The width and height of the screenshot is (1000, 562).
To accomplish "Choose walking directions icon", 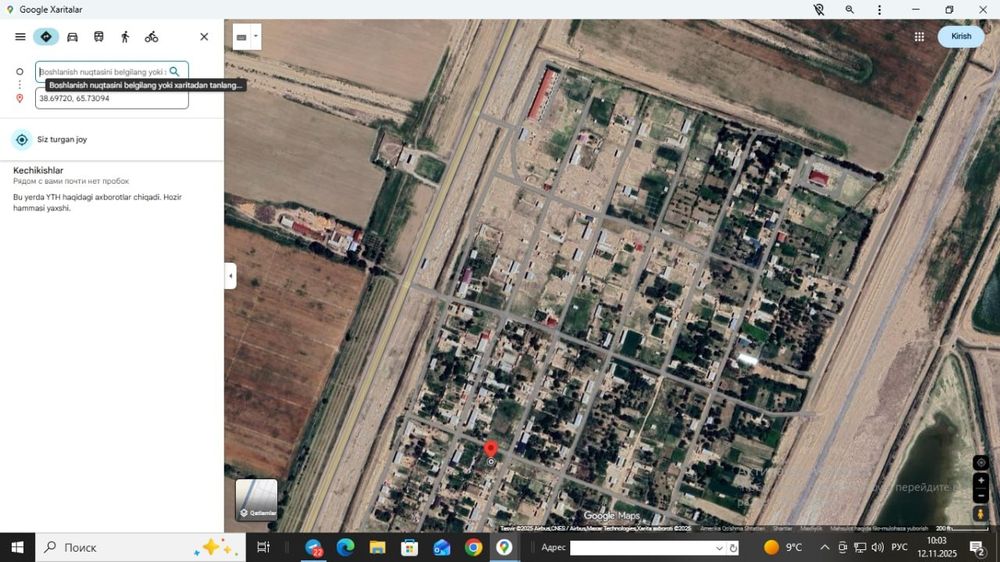I will [x=125, y=37].
